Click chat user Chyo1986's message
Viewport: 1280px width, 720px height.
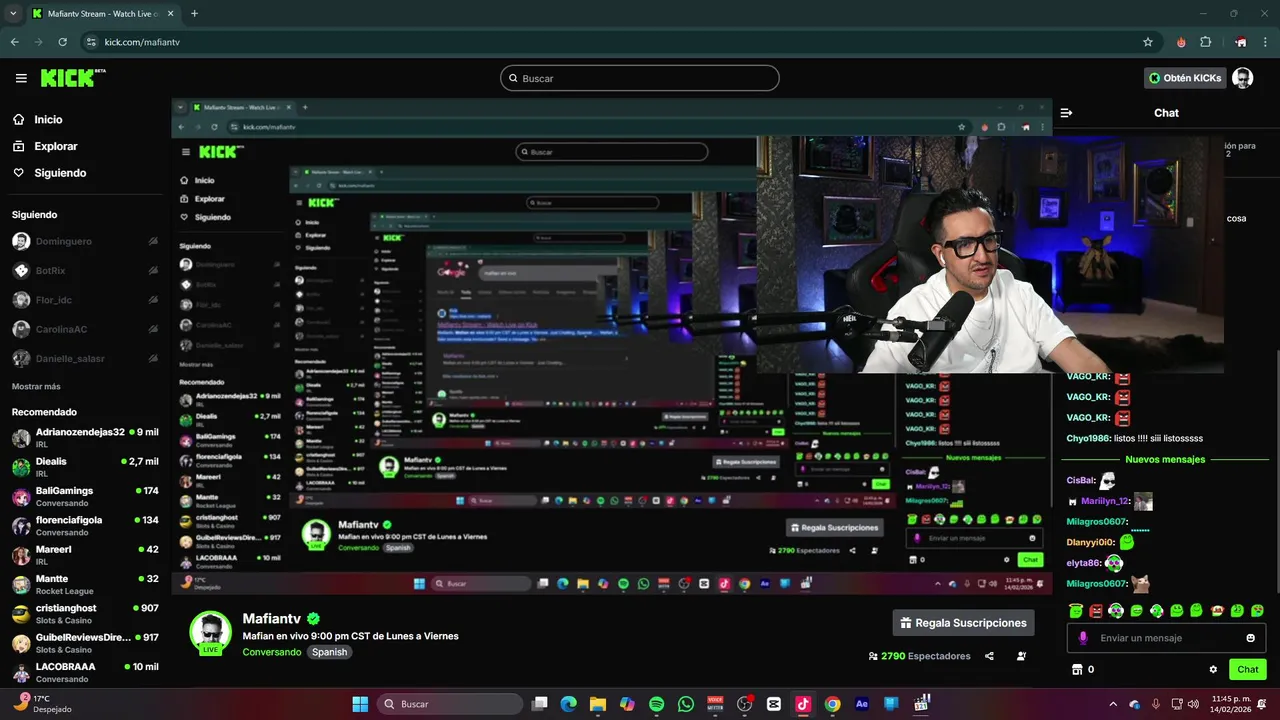(1135, 438)
